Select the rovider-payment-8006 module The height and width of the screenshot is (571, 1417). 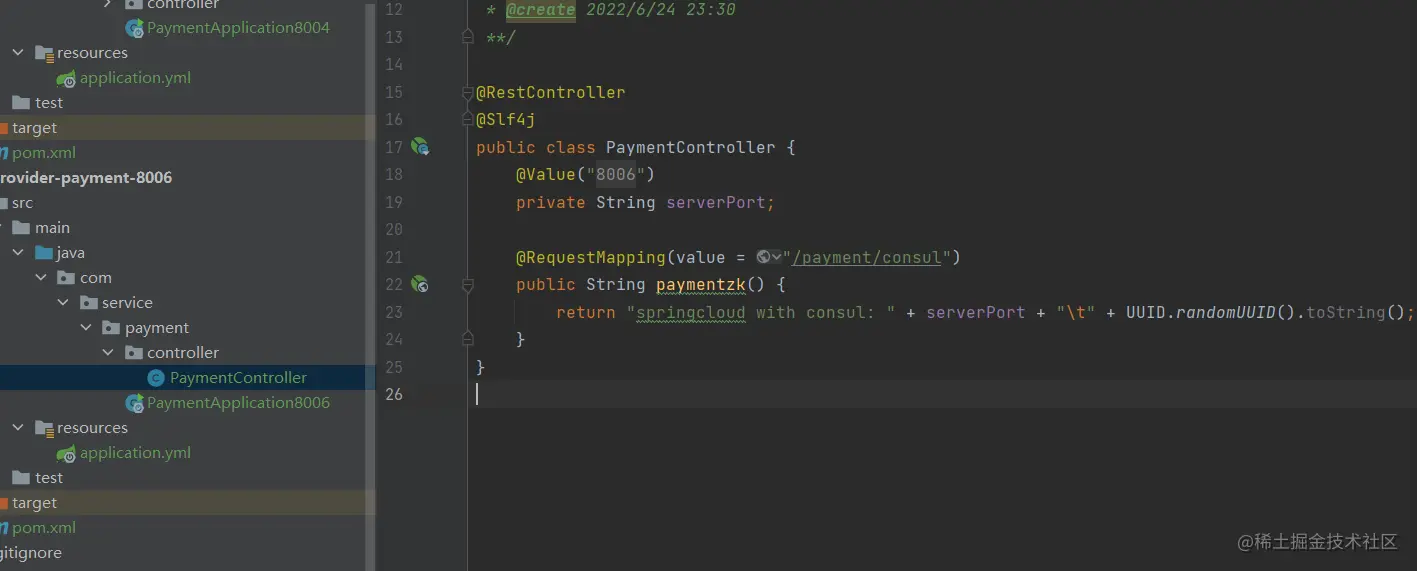point(86,178)
